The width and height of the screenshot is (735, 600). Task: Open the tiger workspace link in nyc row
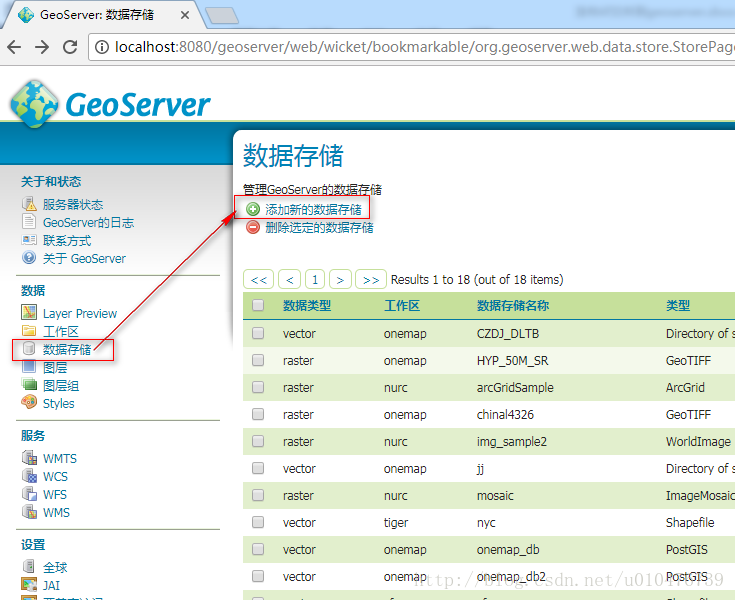click(x=396, y=522)
